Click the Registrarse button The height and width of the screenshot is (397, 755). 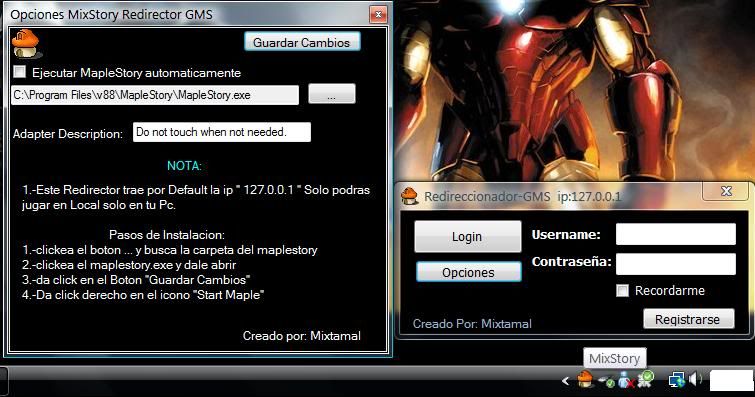click(689, 319)
